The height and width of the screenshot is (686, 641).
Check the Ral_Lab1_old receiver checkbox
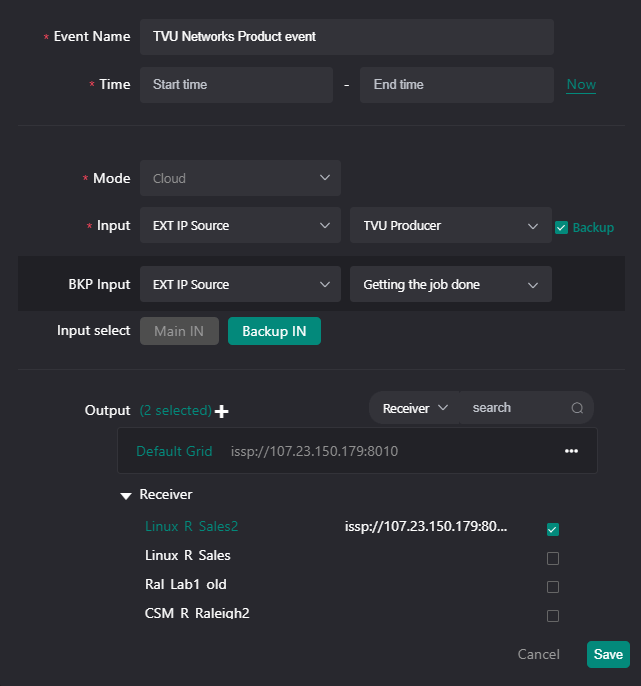click(x=553, y=587)
